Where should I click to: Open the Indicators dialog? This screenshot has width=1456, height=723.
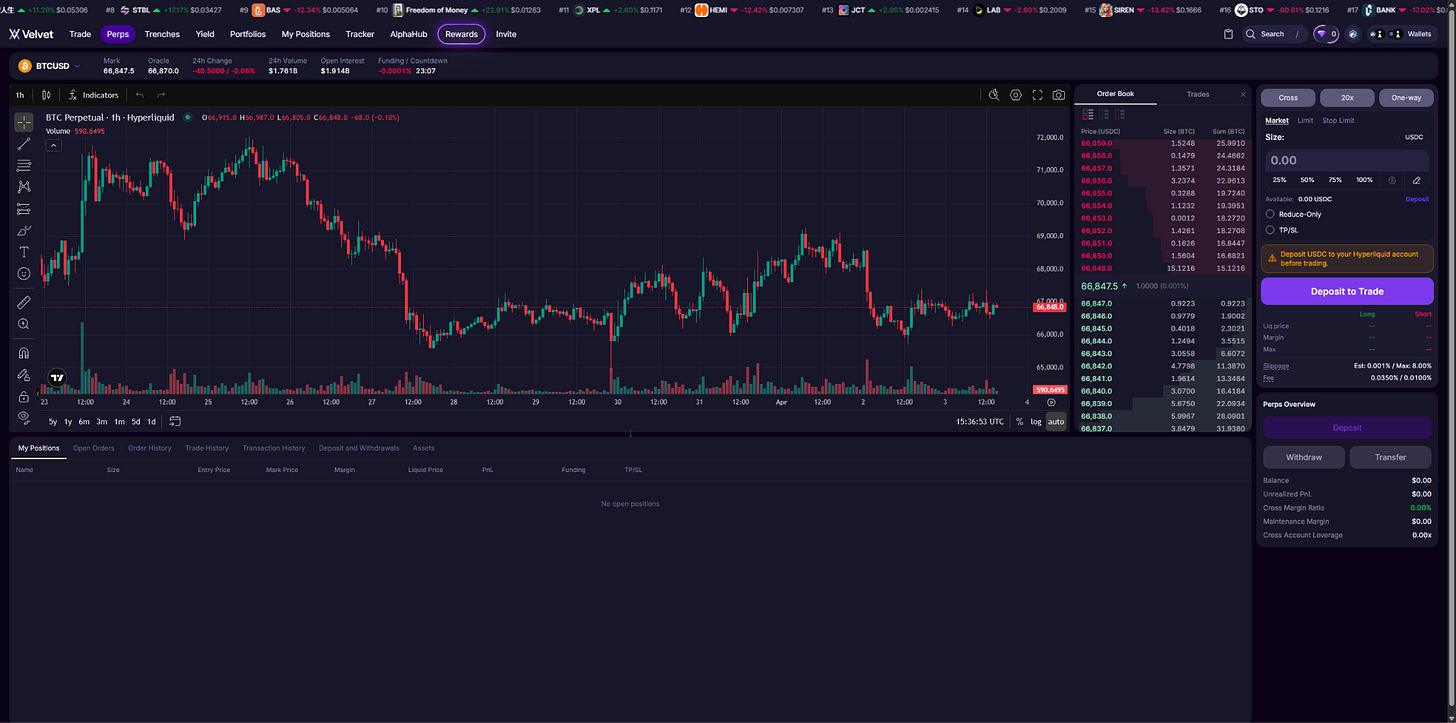(x=93, y=95)
